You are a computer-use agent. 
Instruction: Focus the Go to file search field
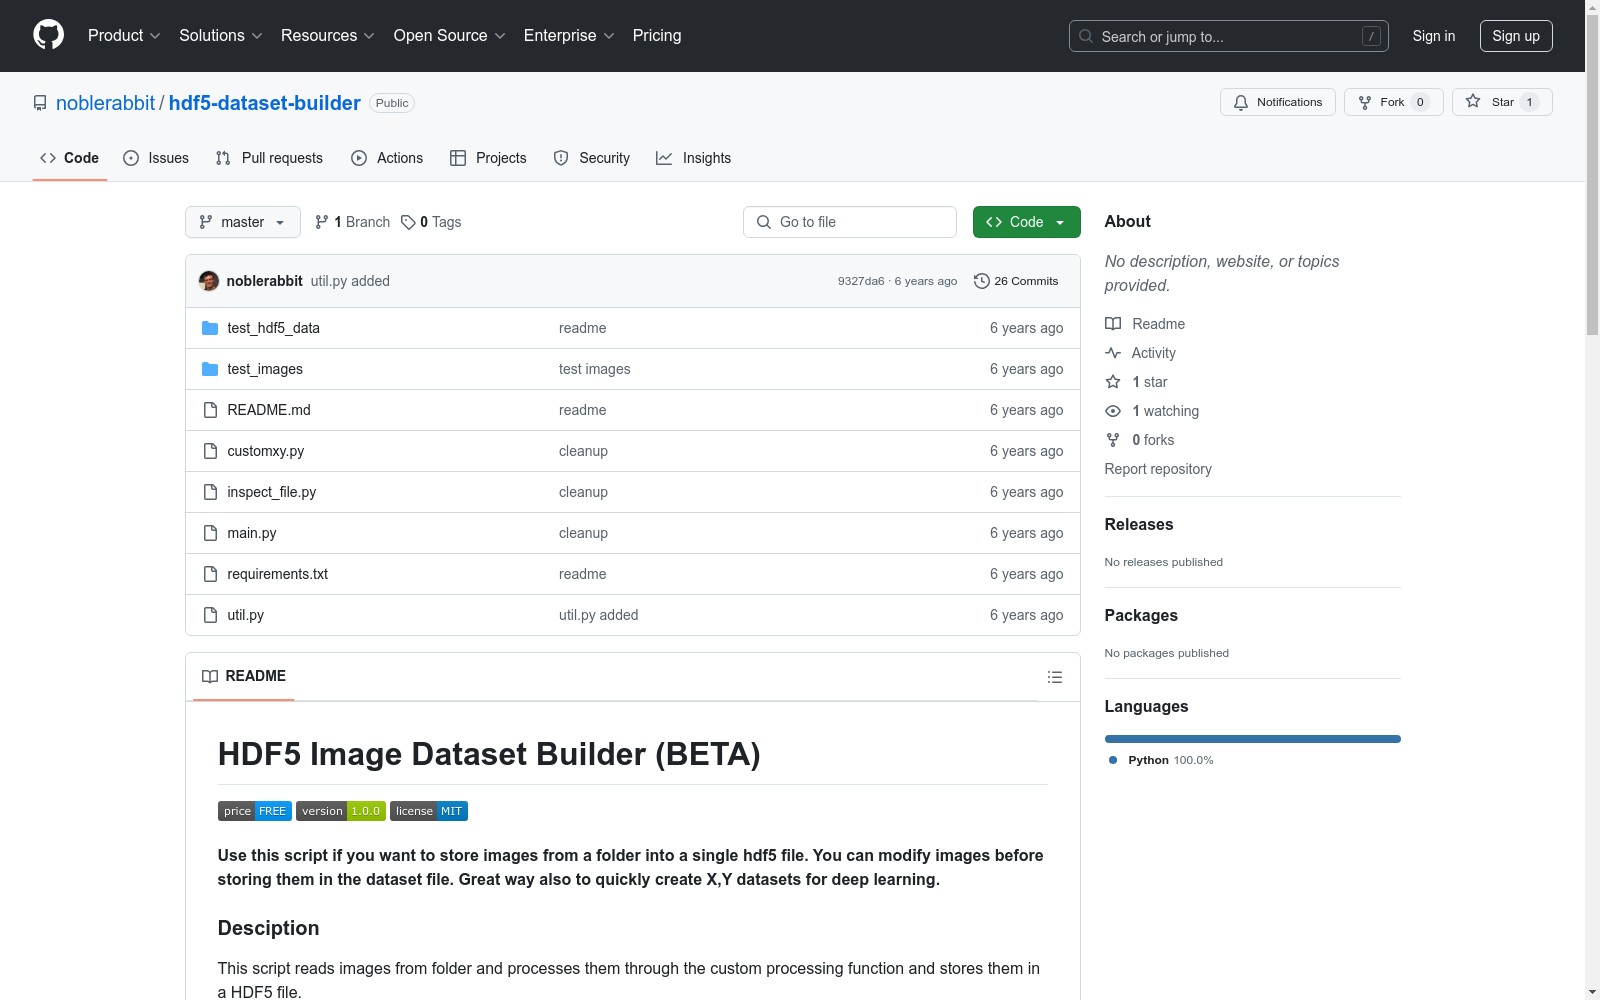pyautogui.click(x=850, y=222)
